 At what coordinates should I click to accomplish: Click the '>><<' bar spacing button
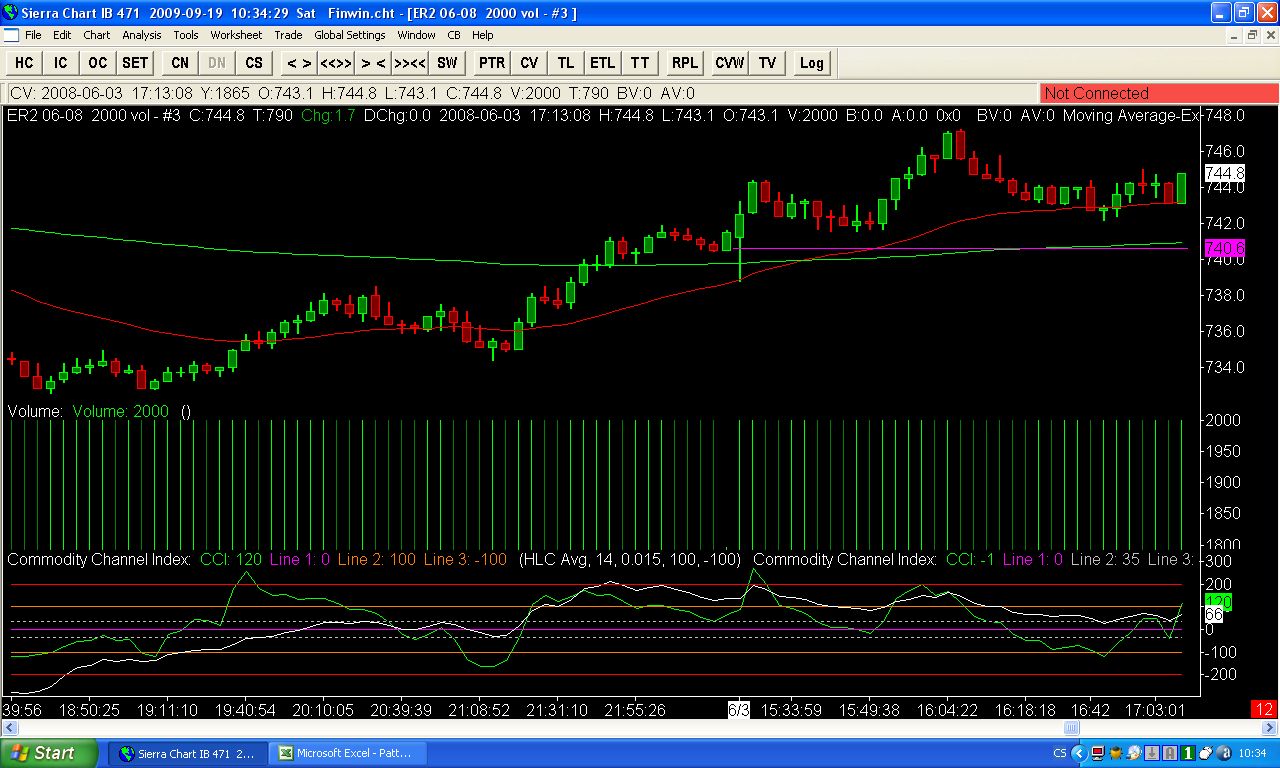[x=410, y=63]
